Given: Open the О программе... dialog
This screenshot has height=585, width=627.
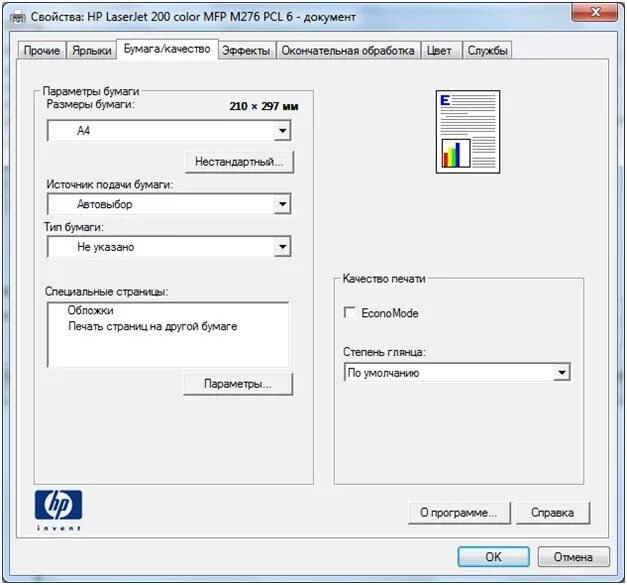Looking at the screenshot, I should pos(459,512).
